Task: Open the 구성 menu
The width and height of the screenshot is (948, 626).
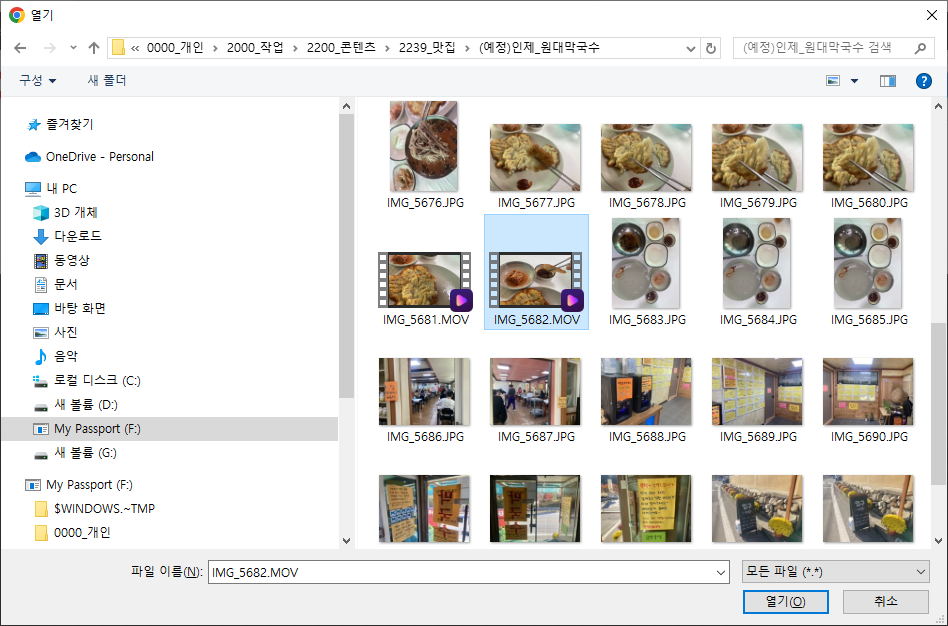Action: pyautogui.click(x=31, y=81)
